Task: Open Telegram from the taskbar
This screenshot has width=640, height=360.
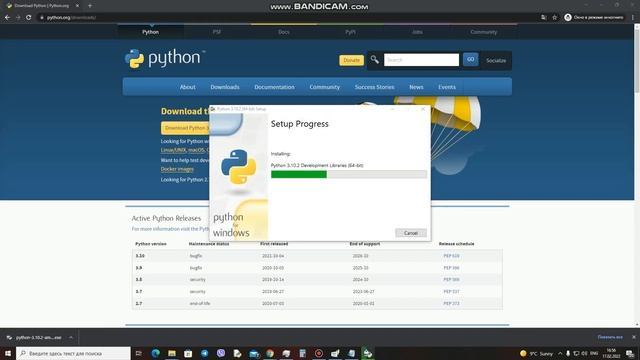Action: tap(204, 353)
